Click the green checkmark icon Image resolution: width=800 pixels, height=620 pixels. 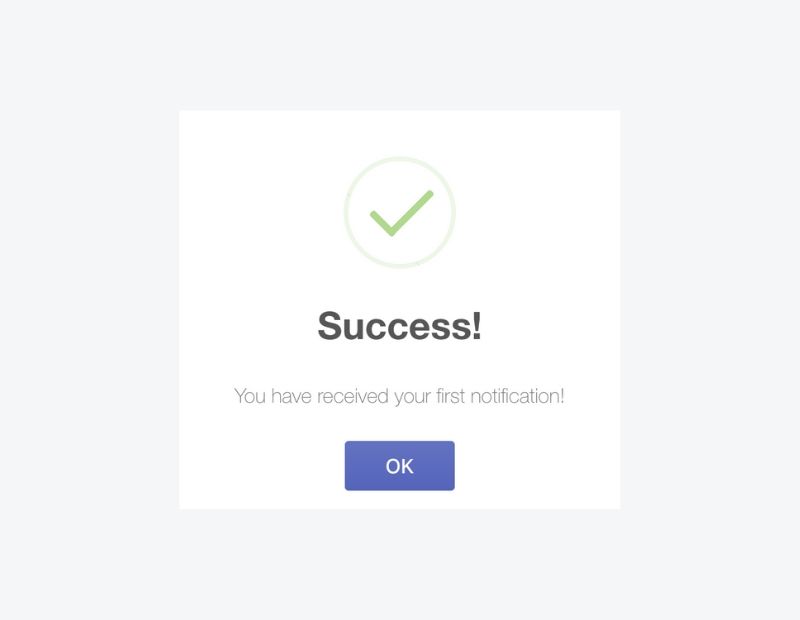click(402, 213)
